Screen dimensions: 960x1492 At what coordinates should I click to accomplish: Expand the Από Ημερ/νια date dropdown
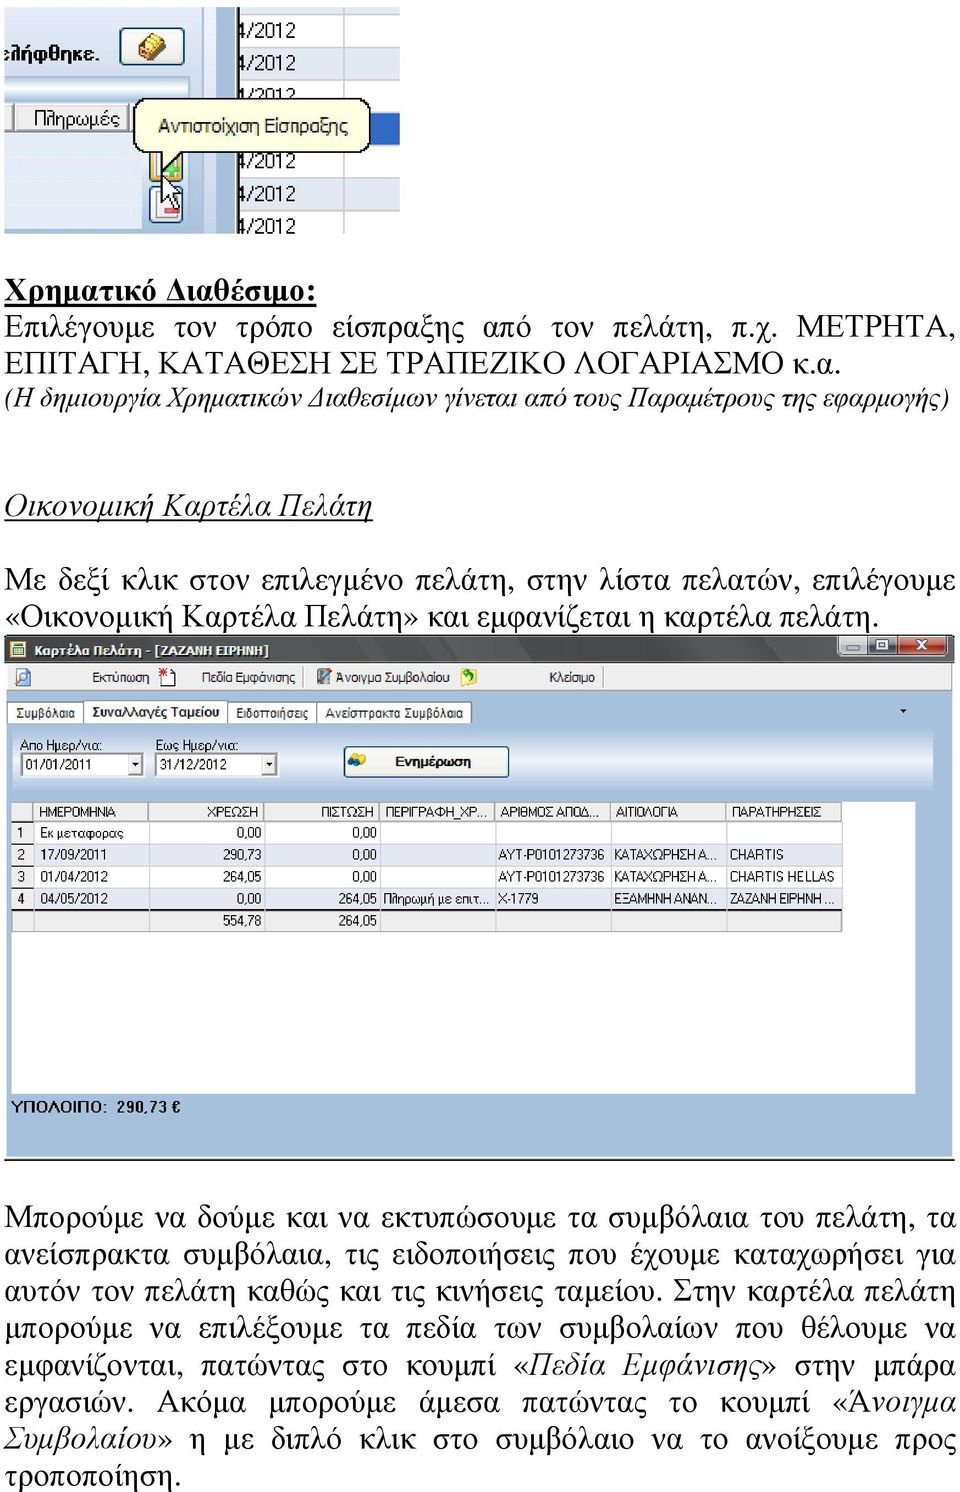coord(136,764)
